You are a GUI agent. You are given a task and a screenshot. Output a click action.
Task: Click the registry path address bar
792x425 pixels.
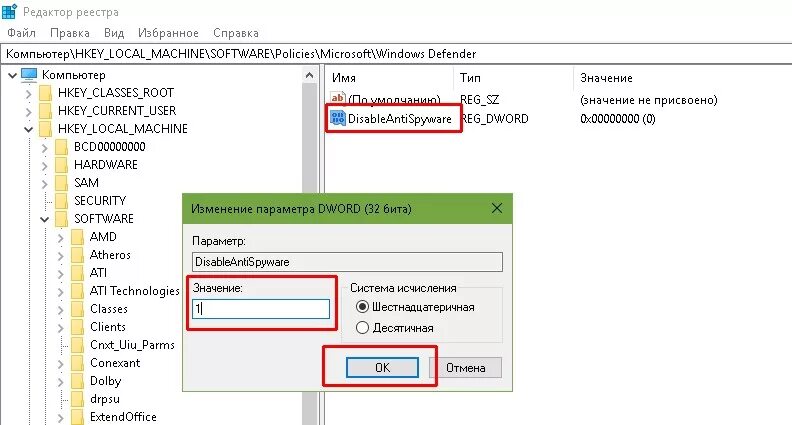pos(396,54)
